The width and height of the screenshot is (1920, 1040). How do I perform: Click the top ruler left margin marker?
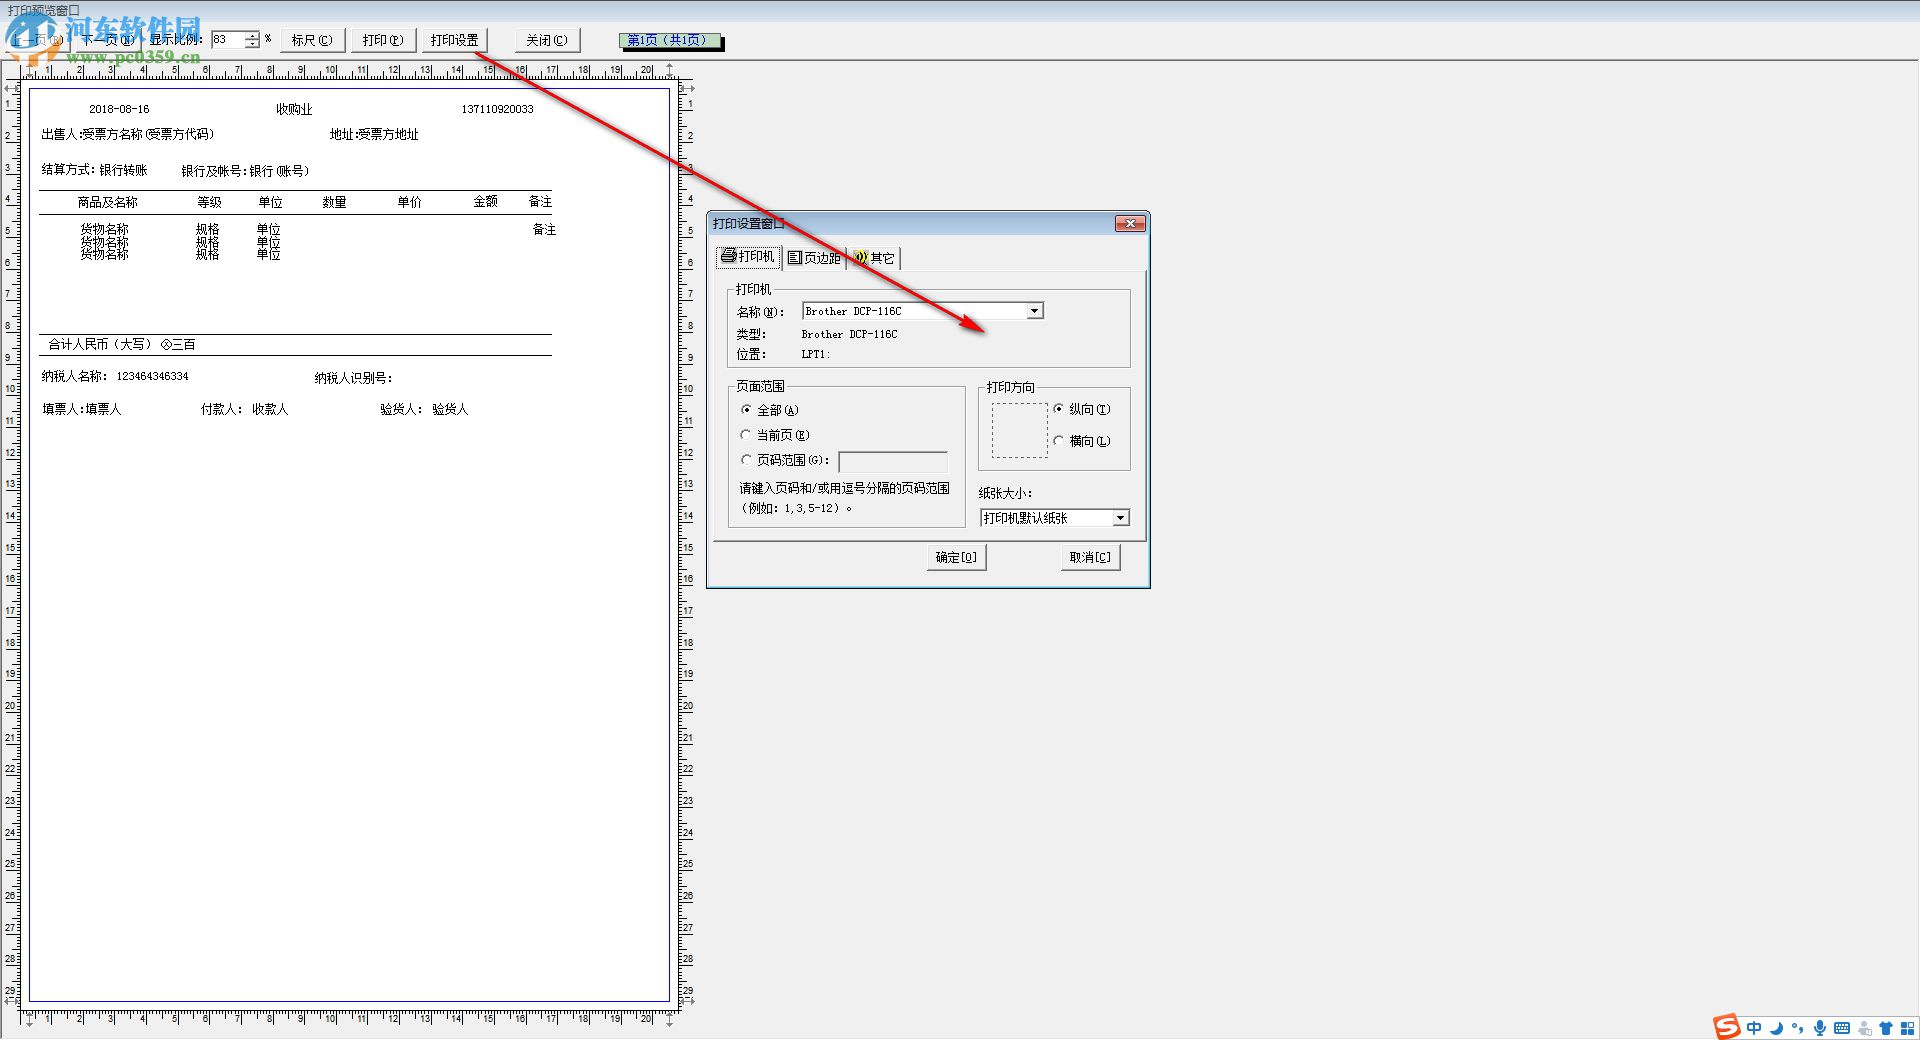click(28, 70)
